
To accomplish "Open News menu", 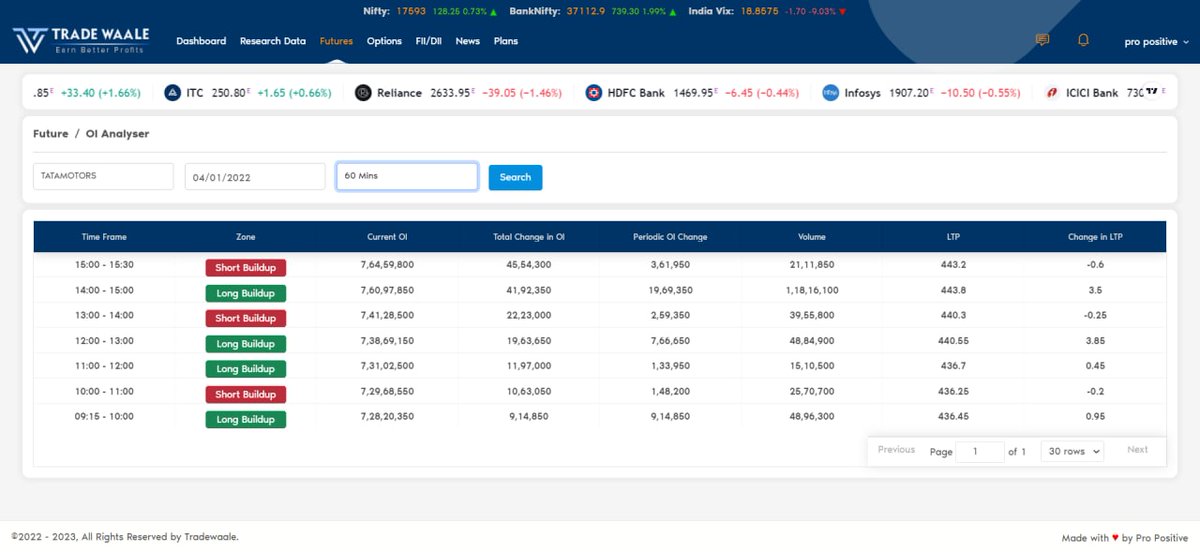I will tap(467, 41).
